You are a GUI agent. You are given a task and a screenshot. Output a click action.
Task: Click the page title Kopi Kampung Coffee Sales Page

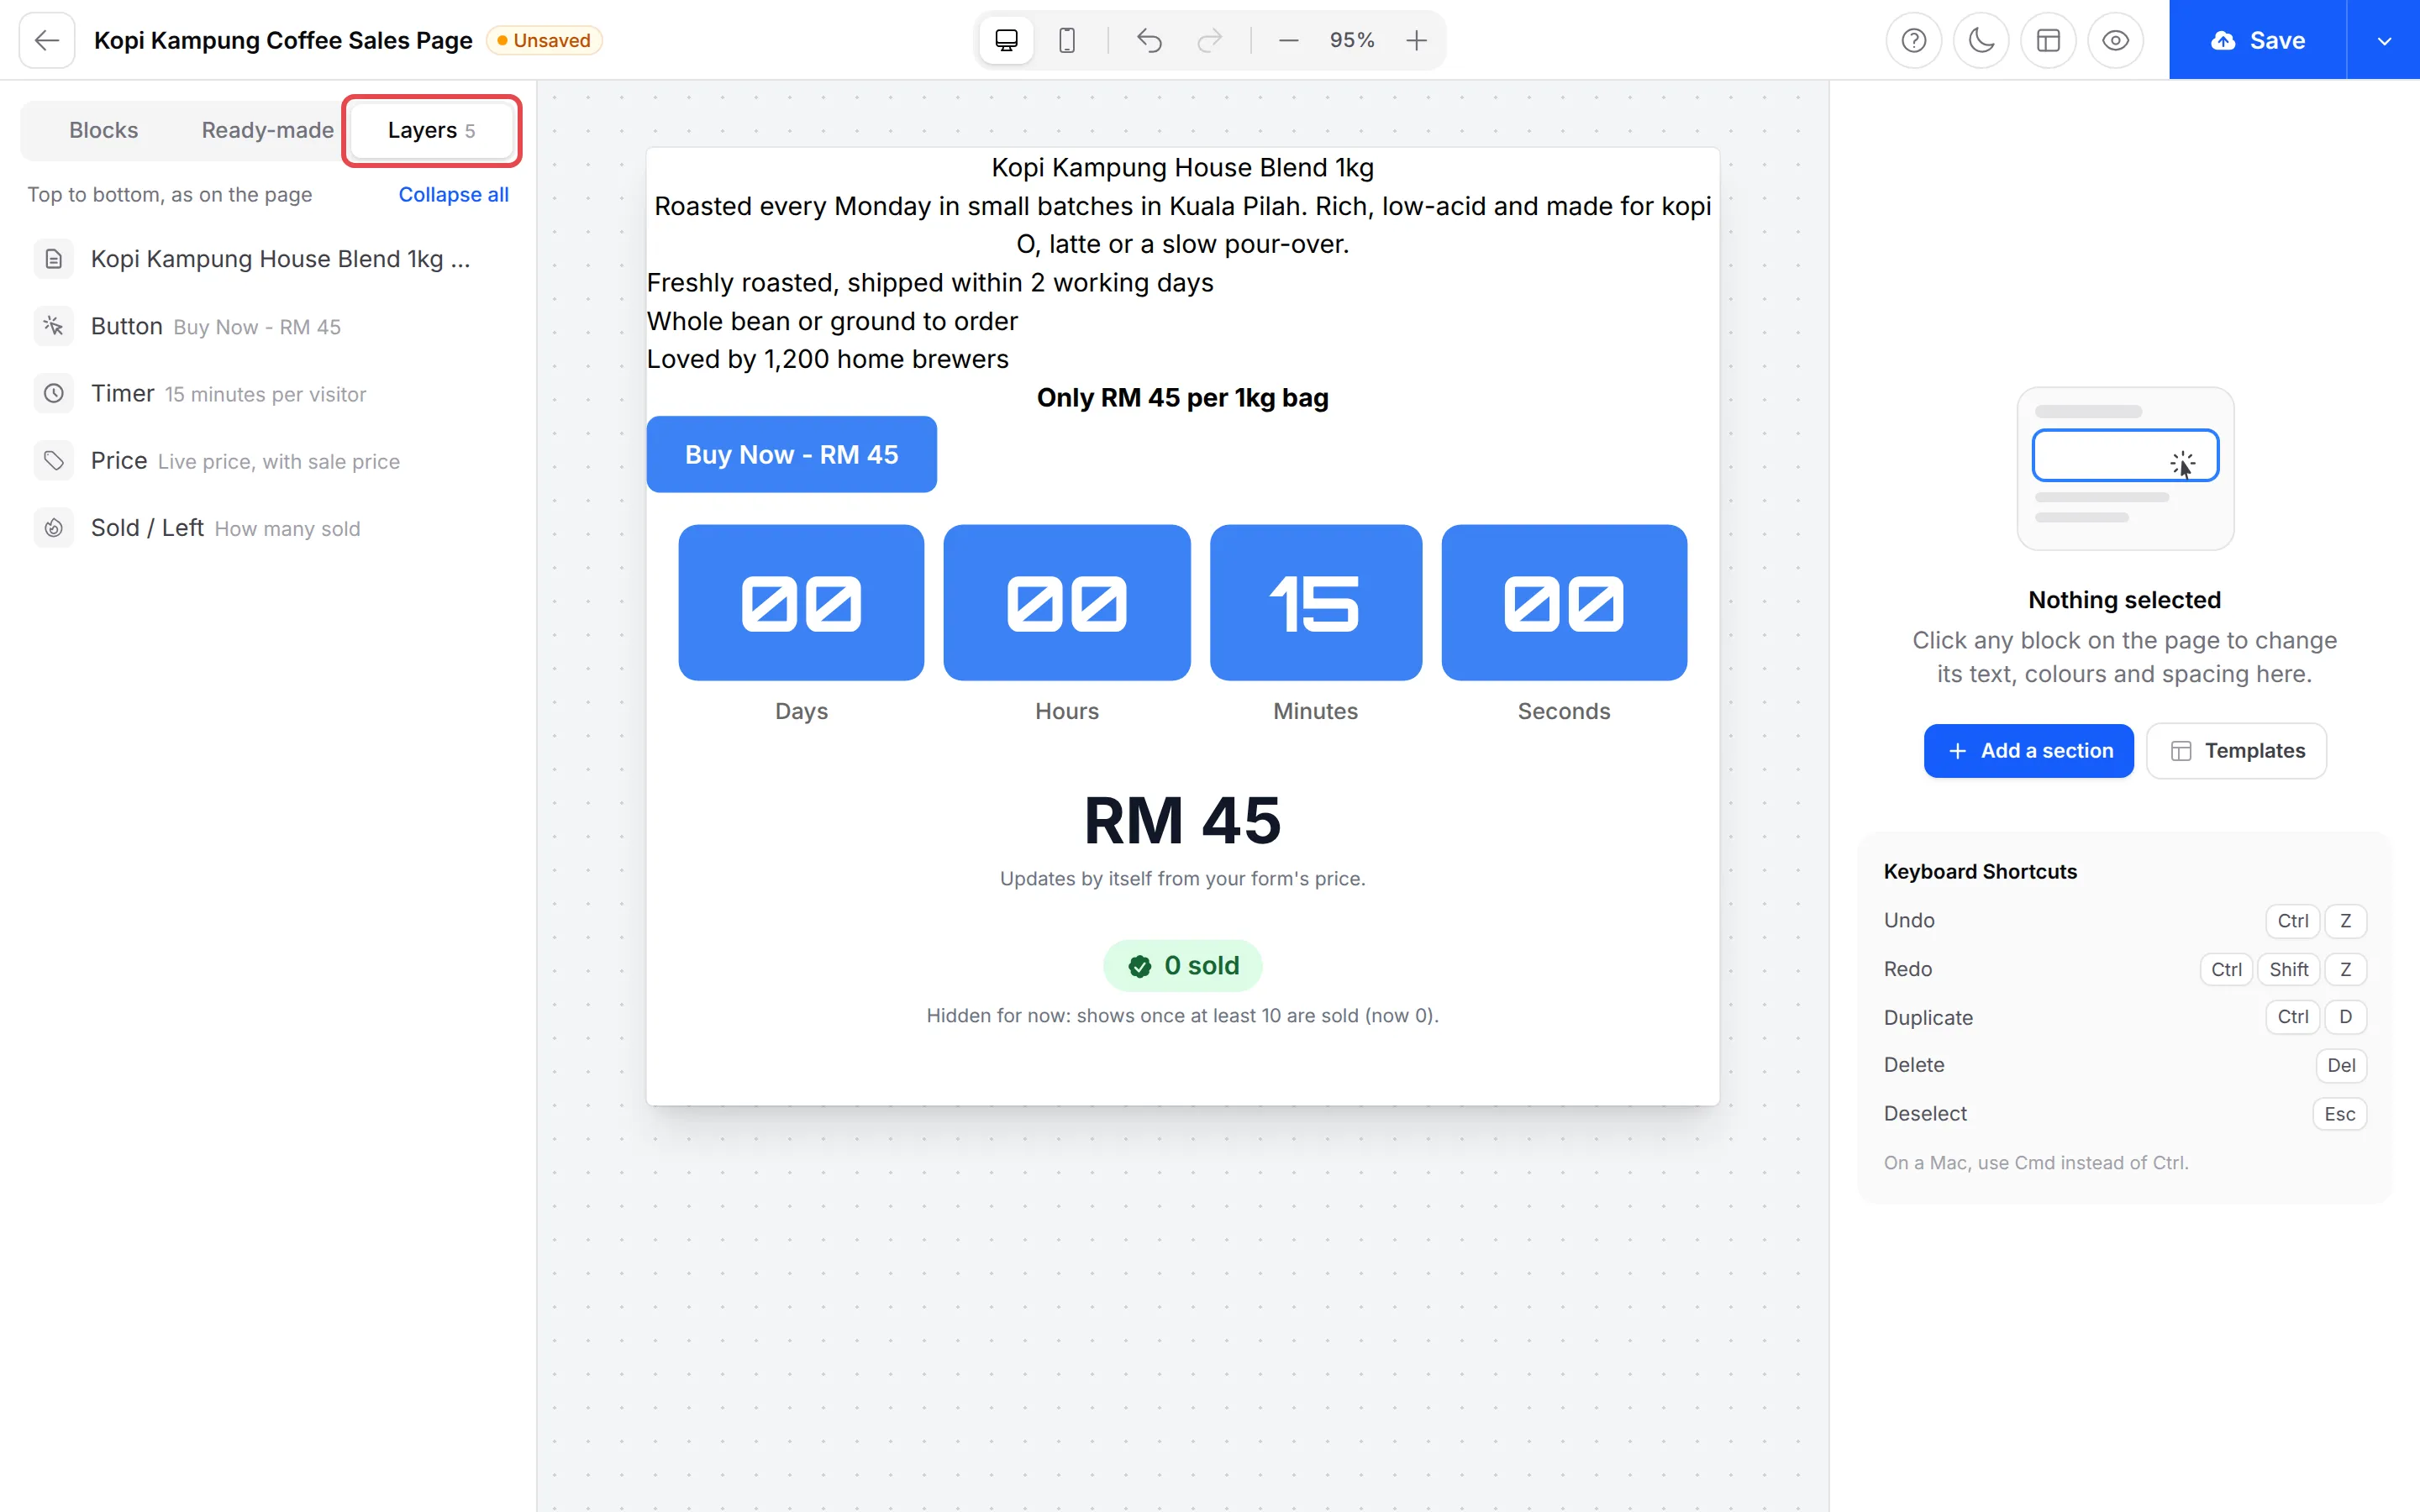(x=283, y=40)
